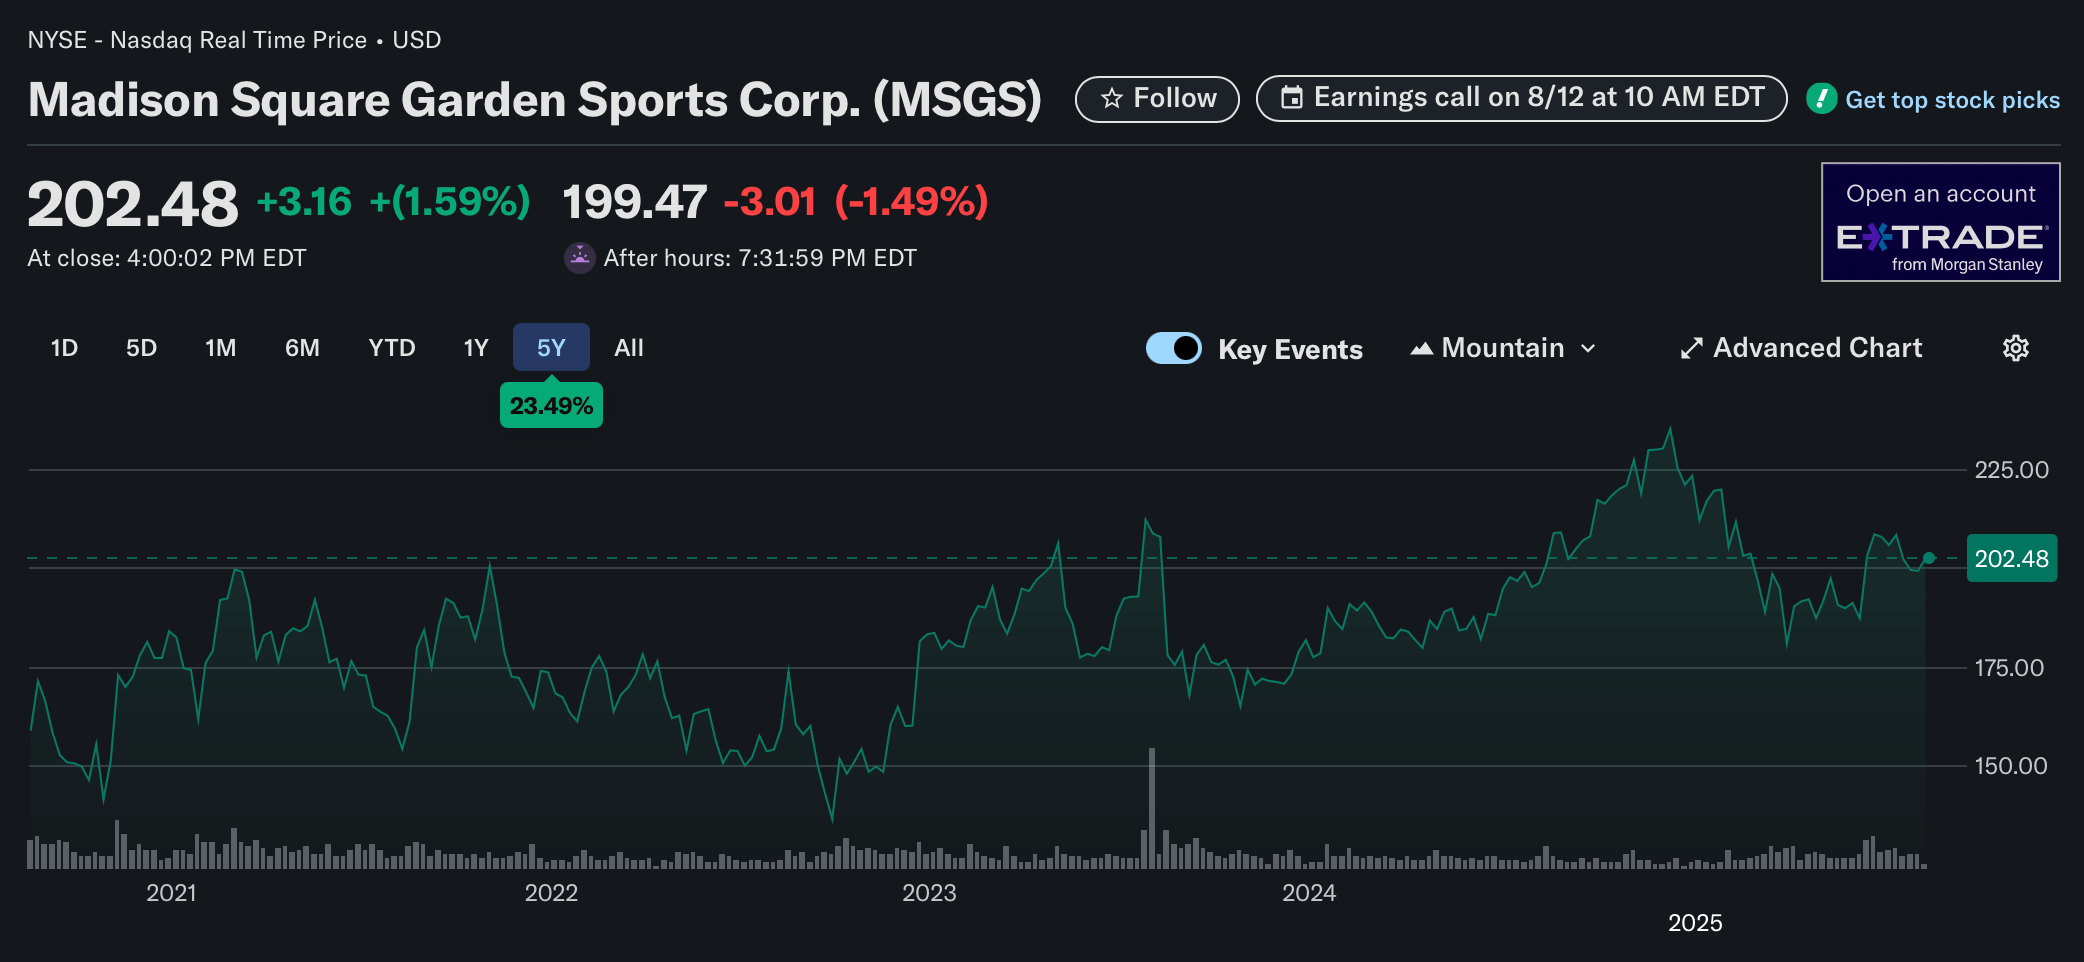Toggle the Key Events switch
The image size is (2084, 962).
tap(1174, 348)
